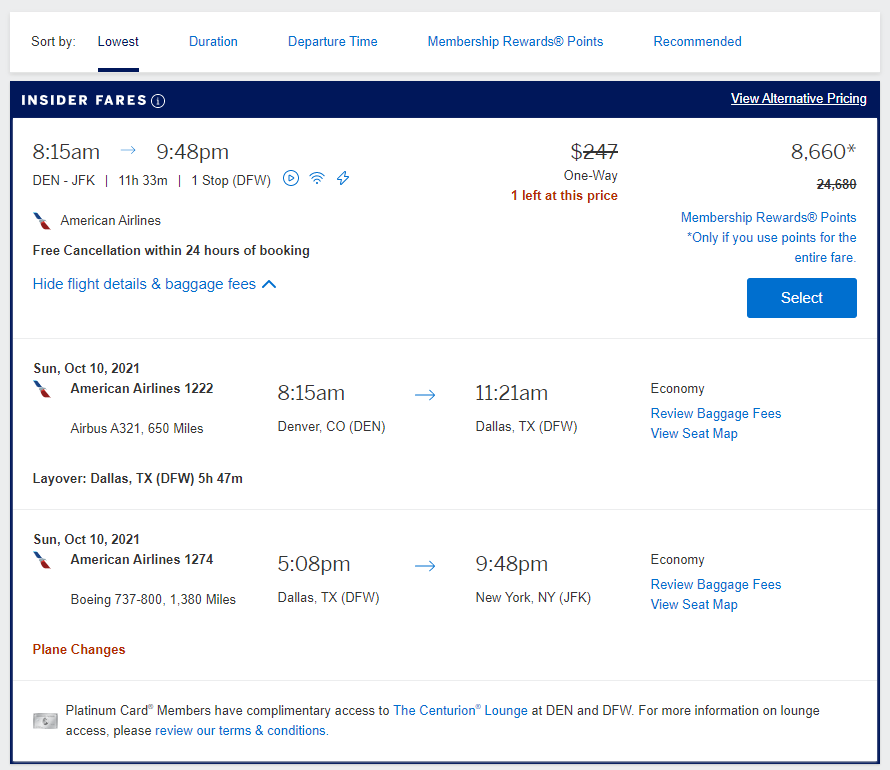
Task: Click the power outlet lightning icon
Action: click(343, 178)
